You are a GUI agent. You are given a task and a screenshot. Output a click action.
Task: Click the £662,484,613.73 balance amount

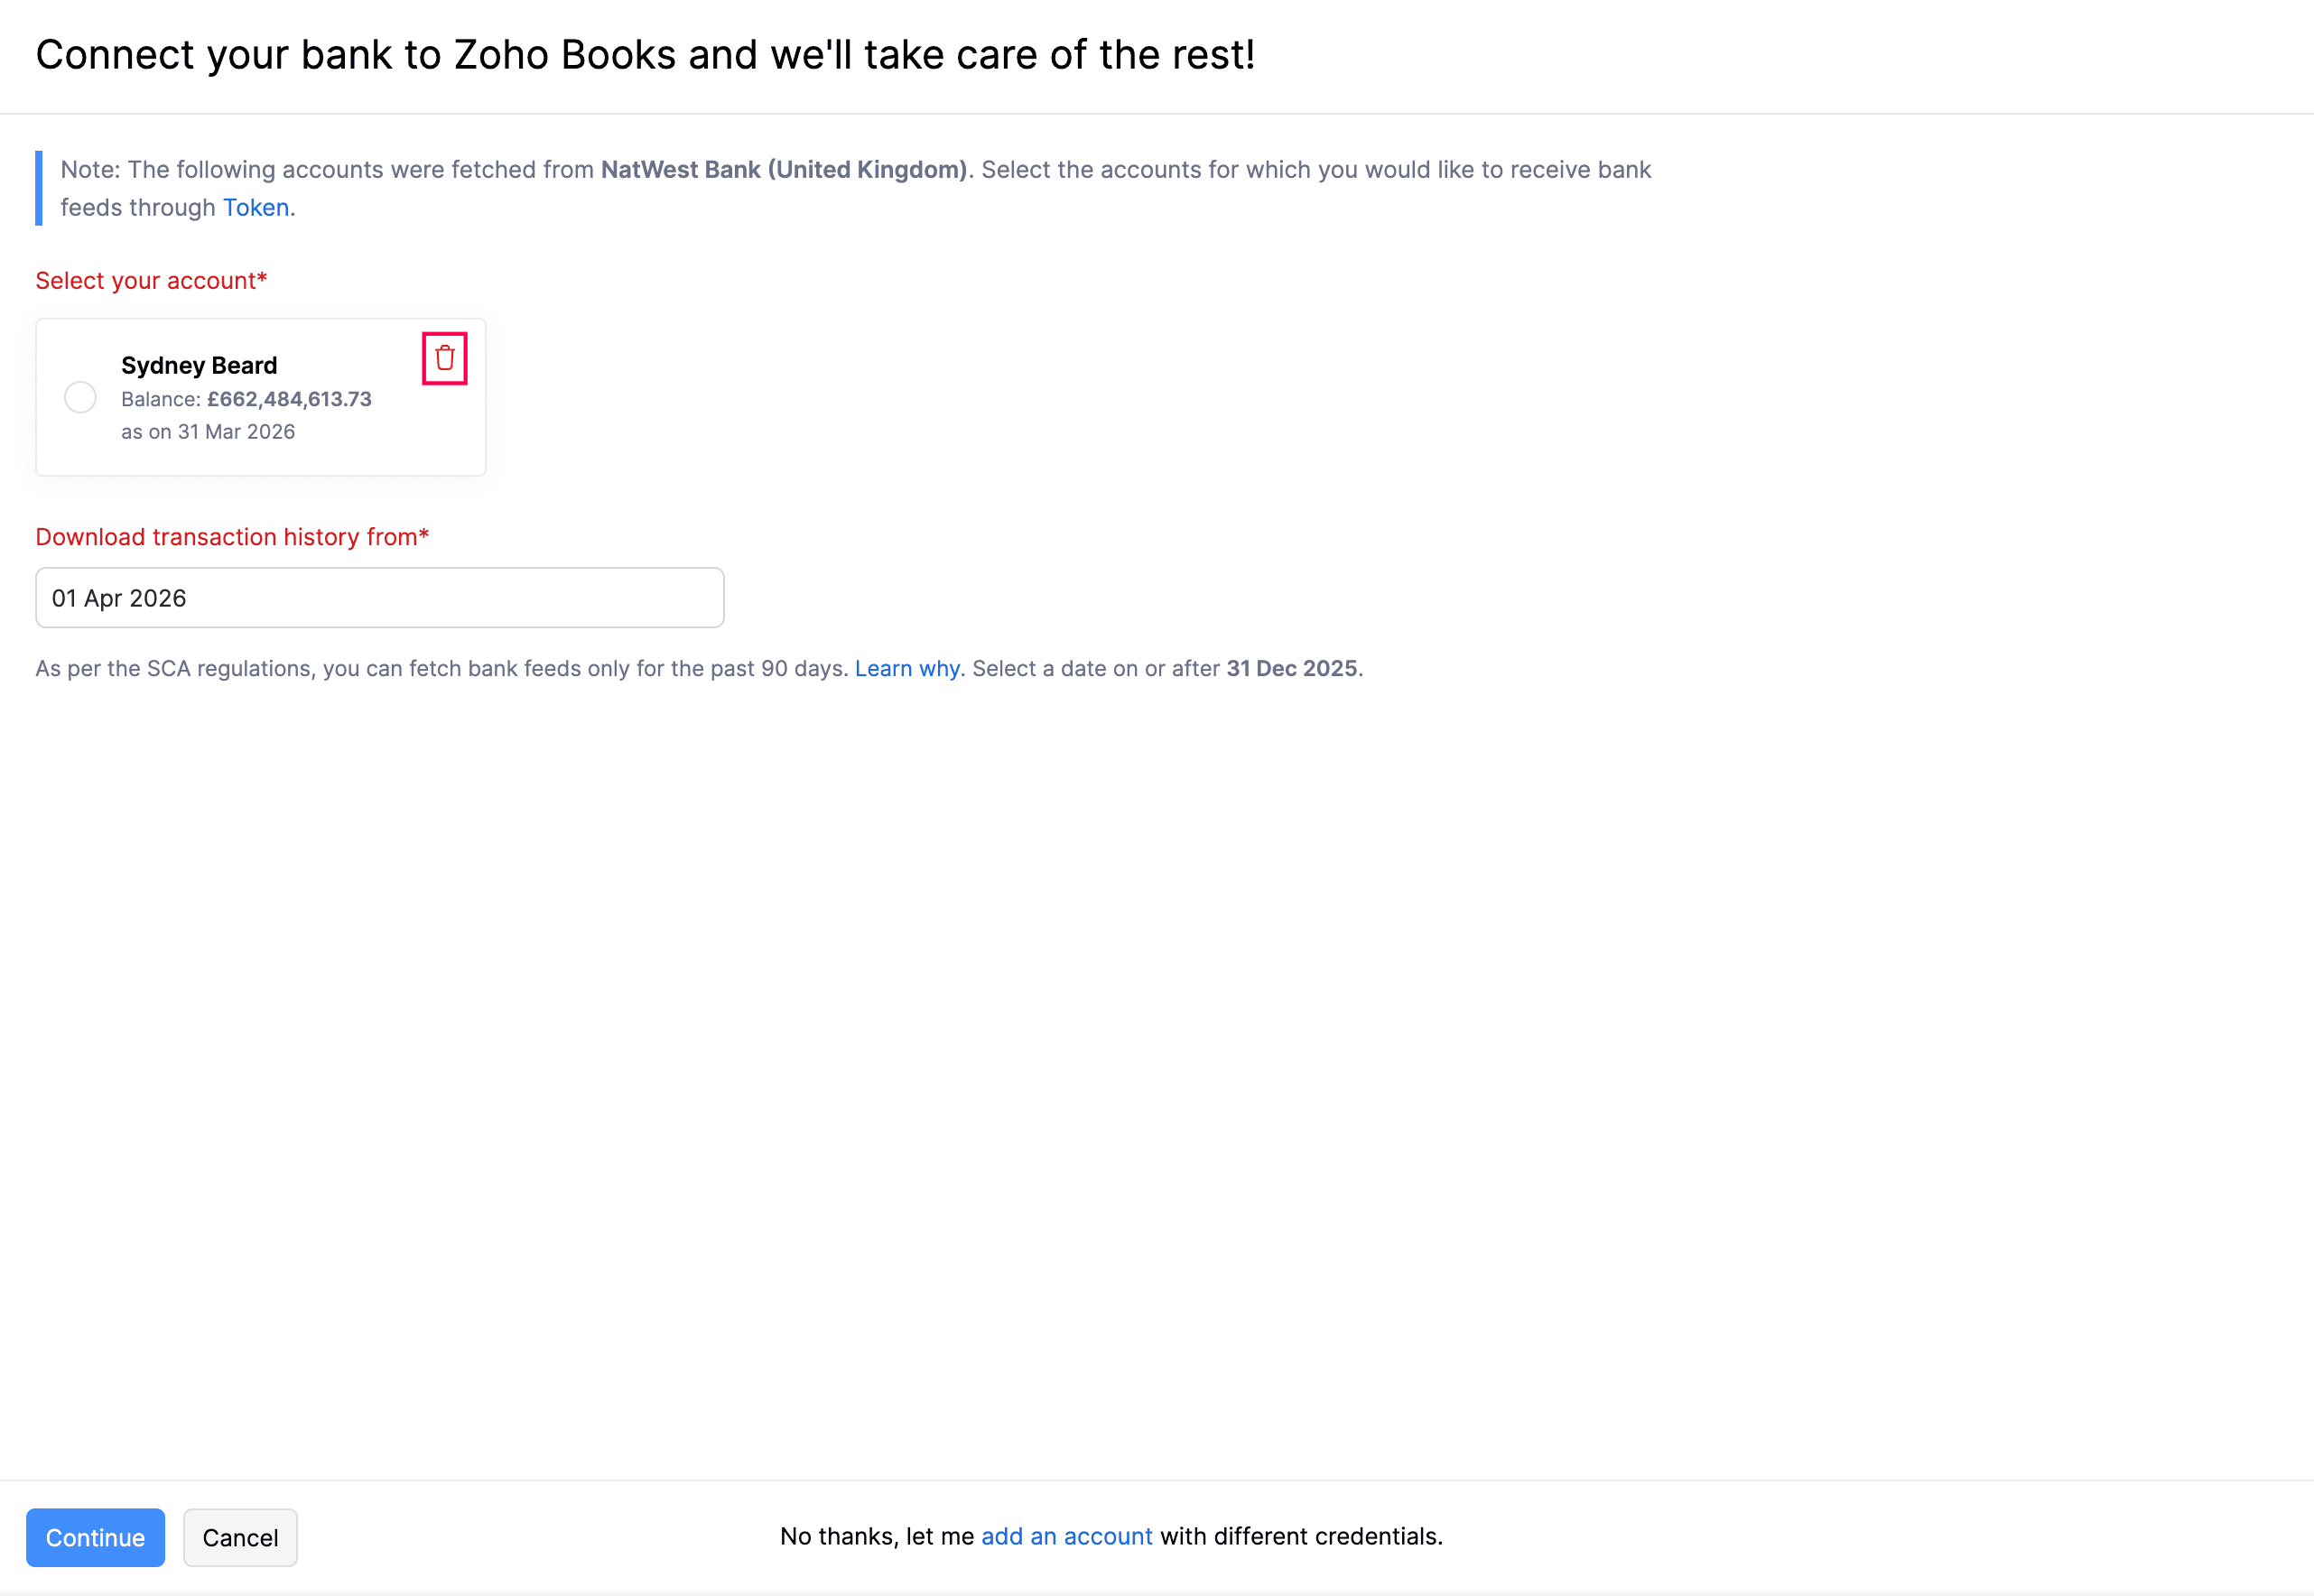(289, 399)
